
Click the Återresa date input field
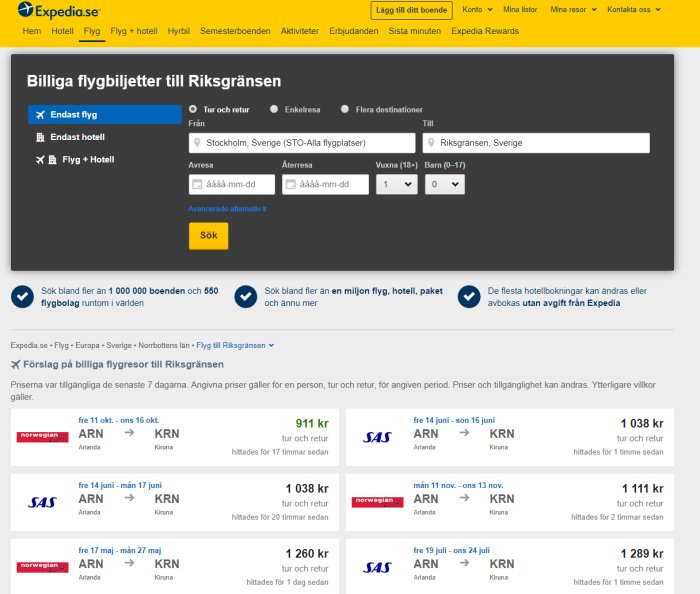coord(325,184)
